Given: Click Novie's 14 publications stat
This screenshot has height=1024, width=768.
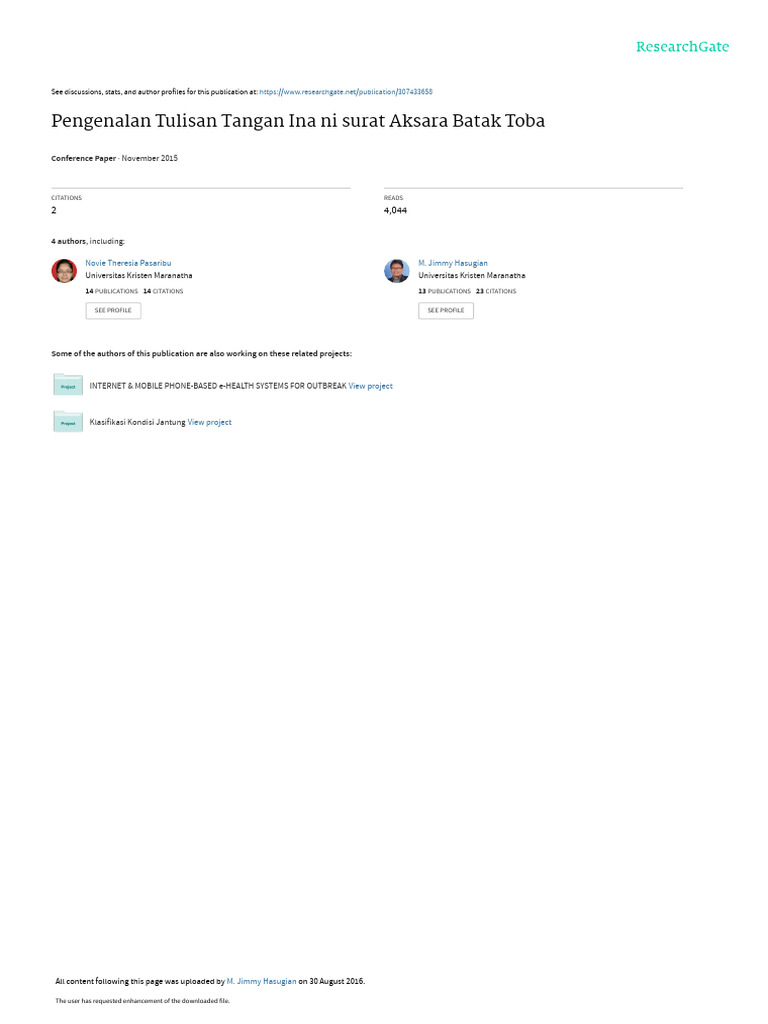Looking at the screenshot, I should [112, 291].
